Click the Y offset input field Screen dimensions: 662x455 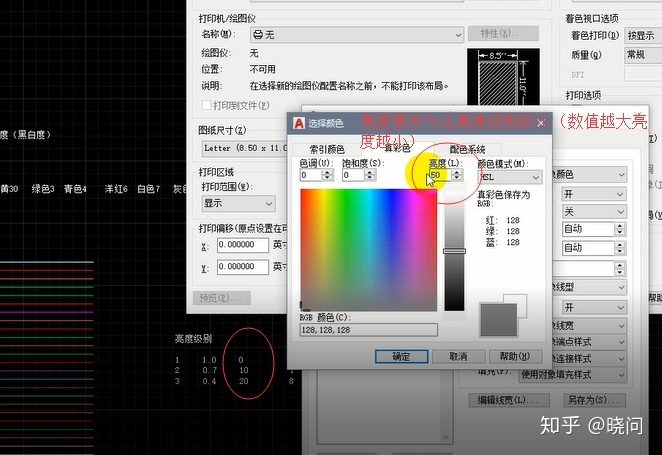click(243, 267)
